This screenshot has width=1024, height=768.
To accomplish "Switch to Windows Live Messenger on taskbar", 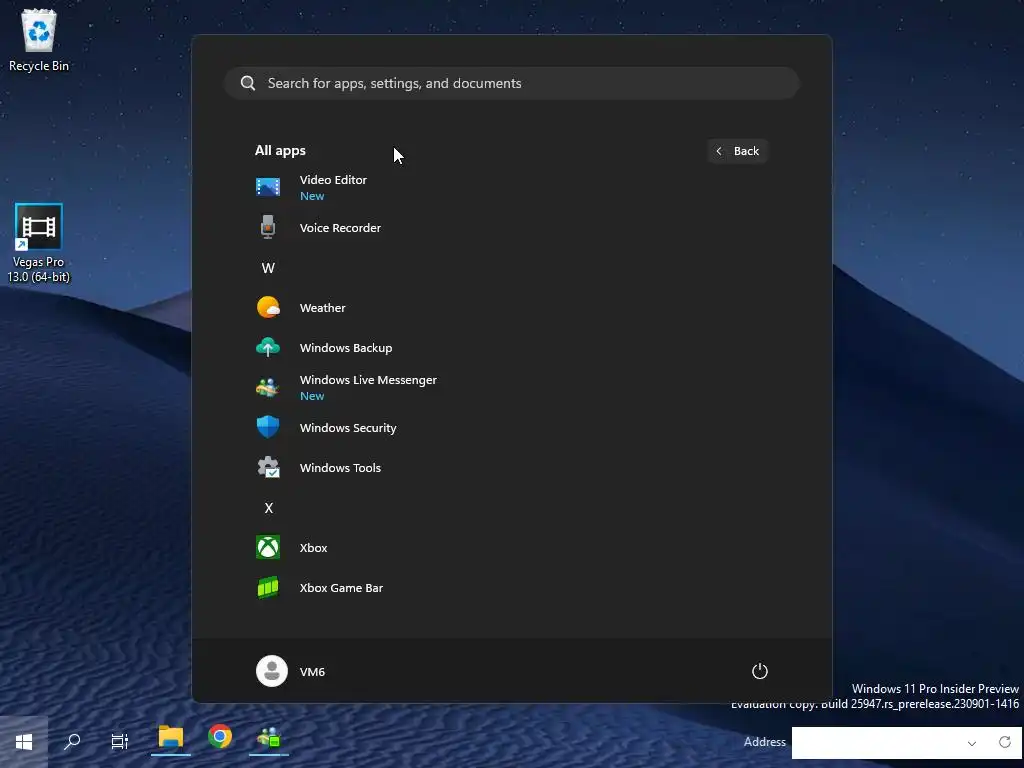I will (268, 738).
